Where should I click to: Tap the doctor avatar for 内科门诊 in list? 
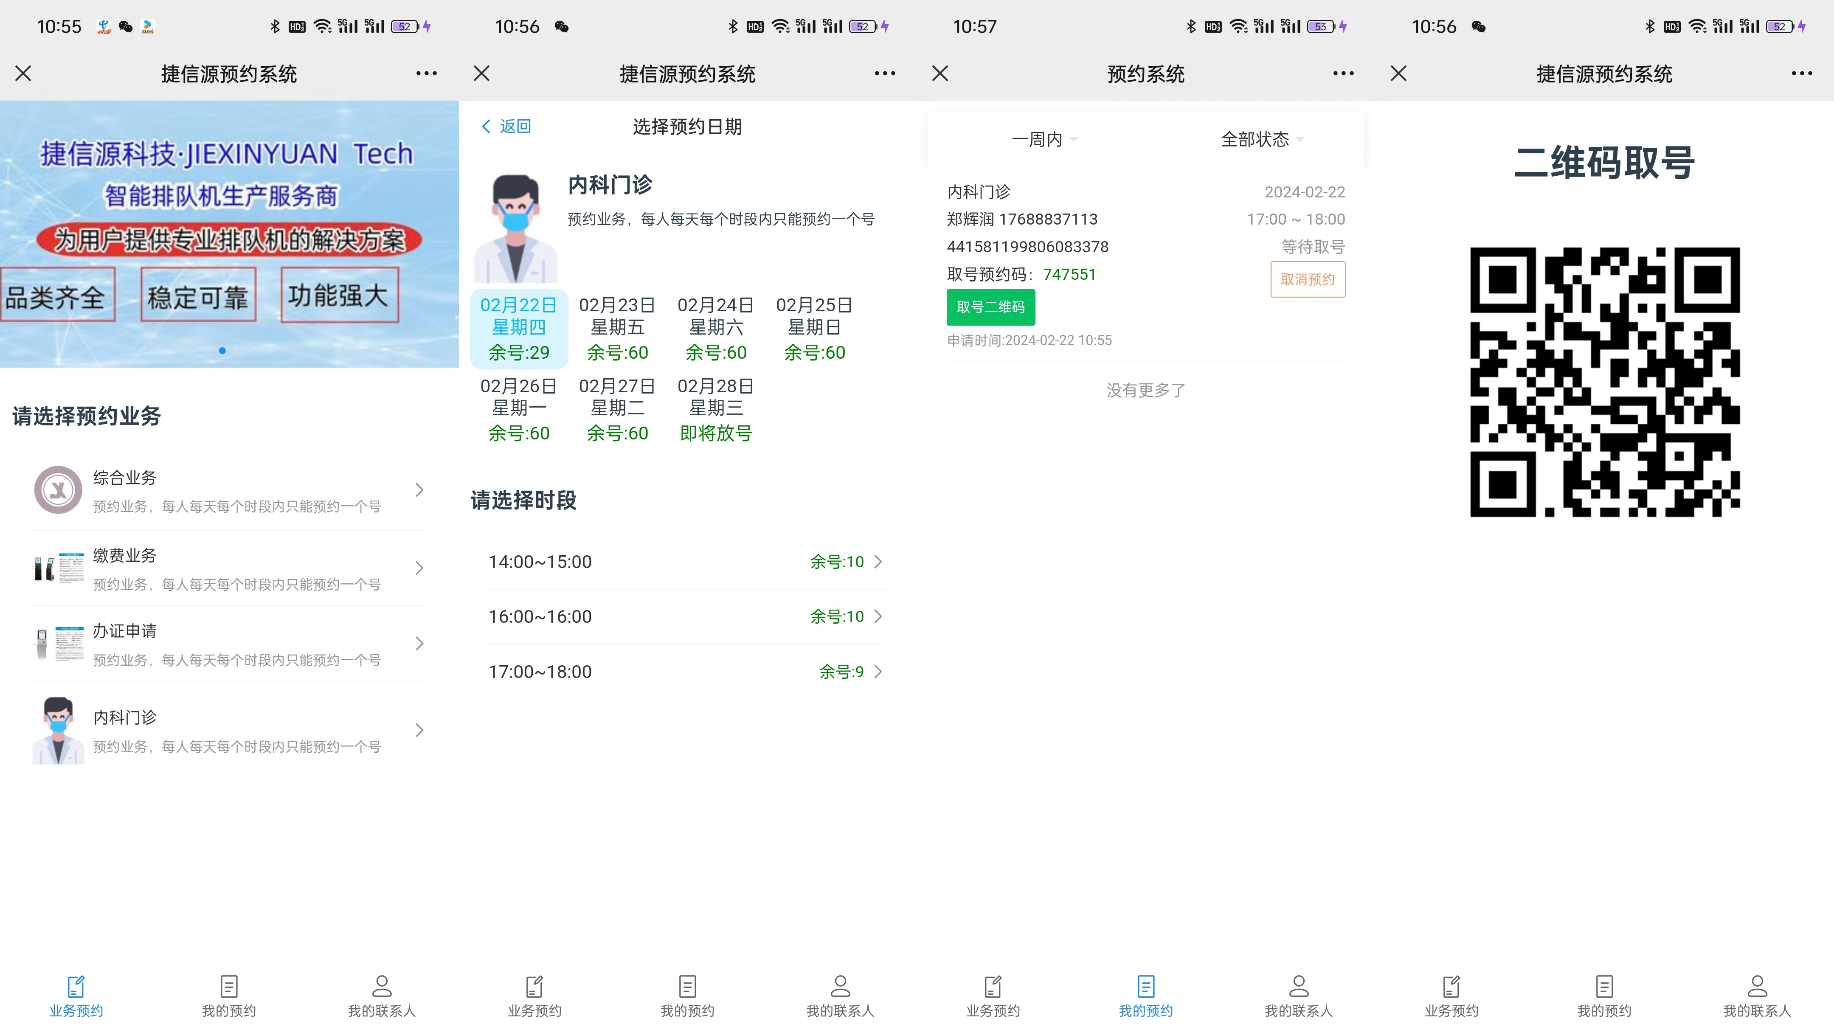click(58, 731)
